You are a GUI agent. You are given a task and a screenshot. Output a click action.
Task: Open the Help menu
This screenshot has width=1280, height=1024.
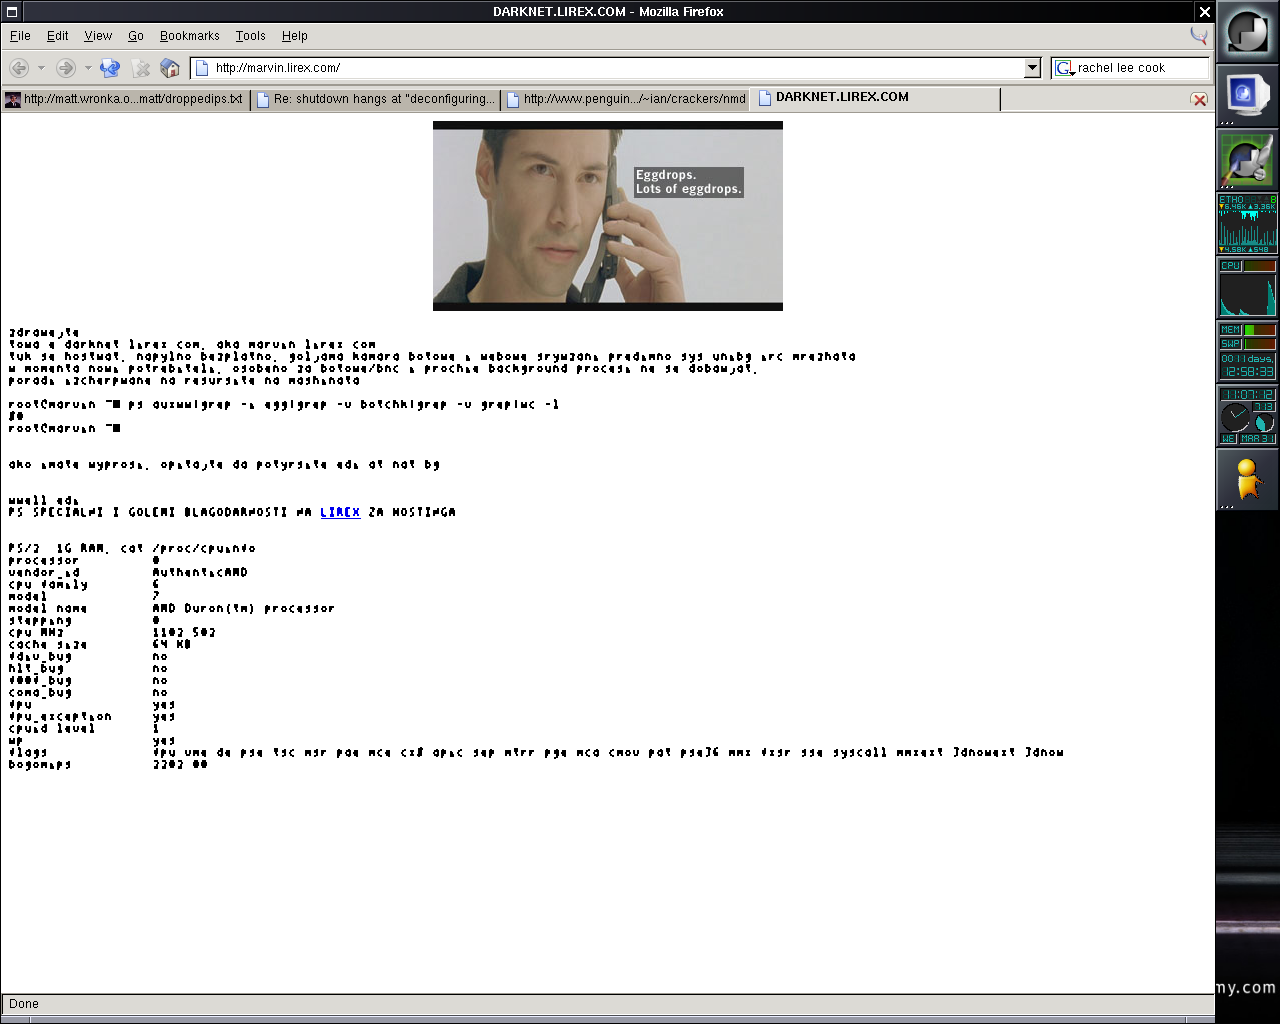[295, 36]
